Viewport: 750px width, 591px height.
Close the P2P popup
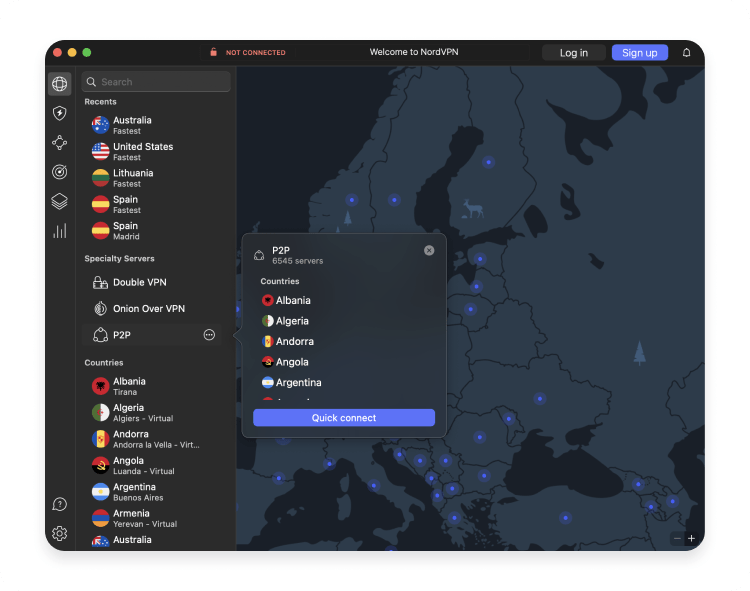tap(429, 250)
